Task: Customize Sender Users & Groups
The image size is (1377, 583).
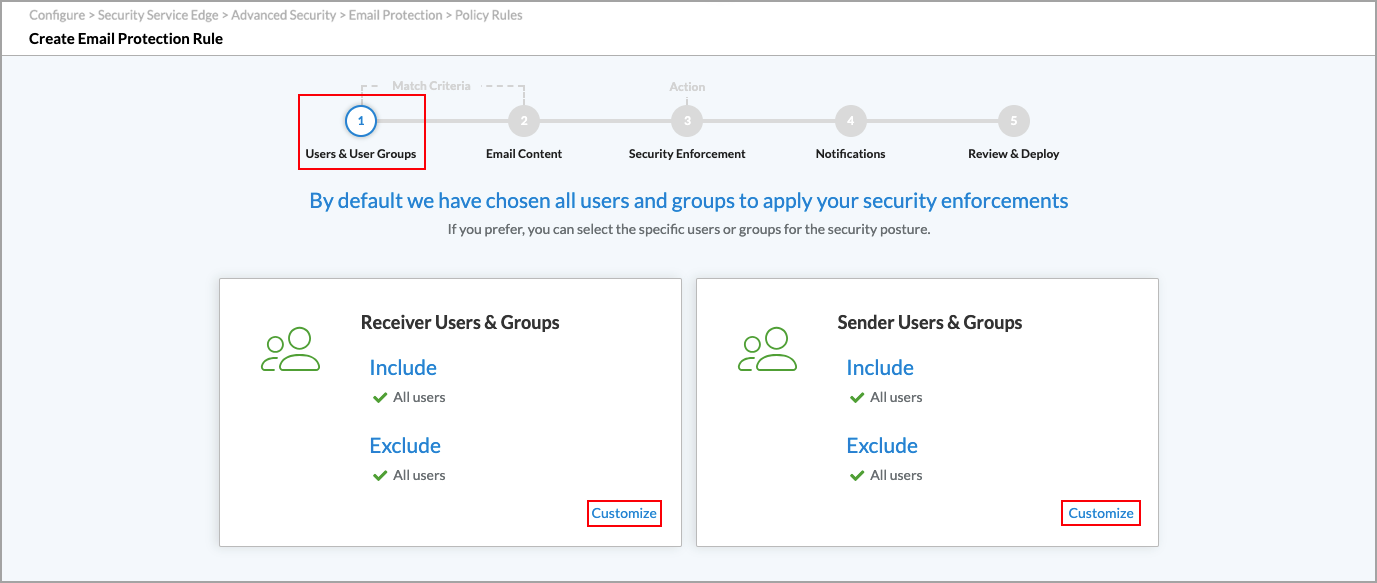Action: [1100, 512]
